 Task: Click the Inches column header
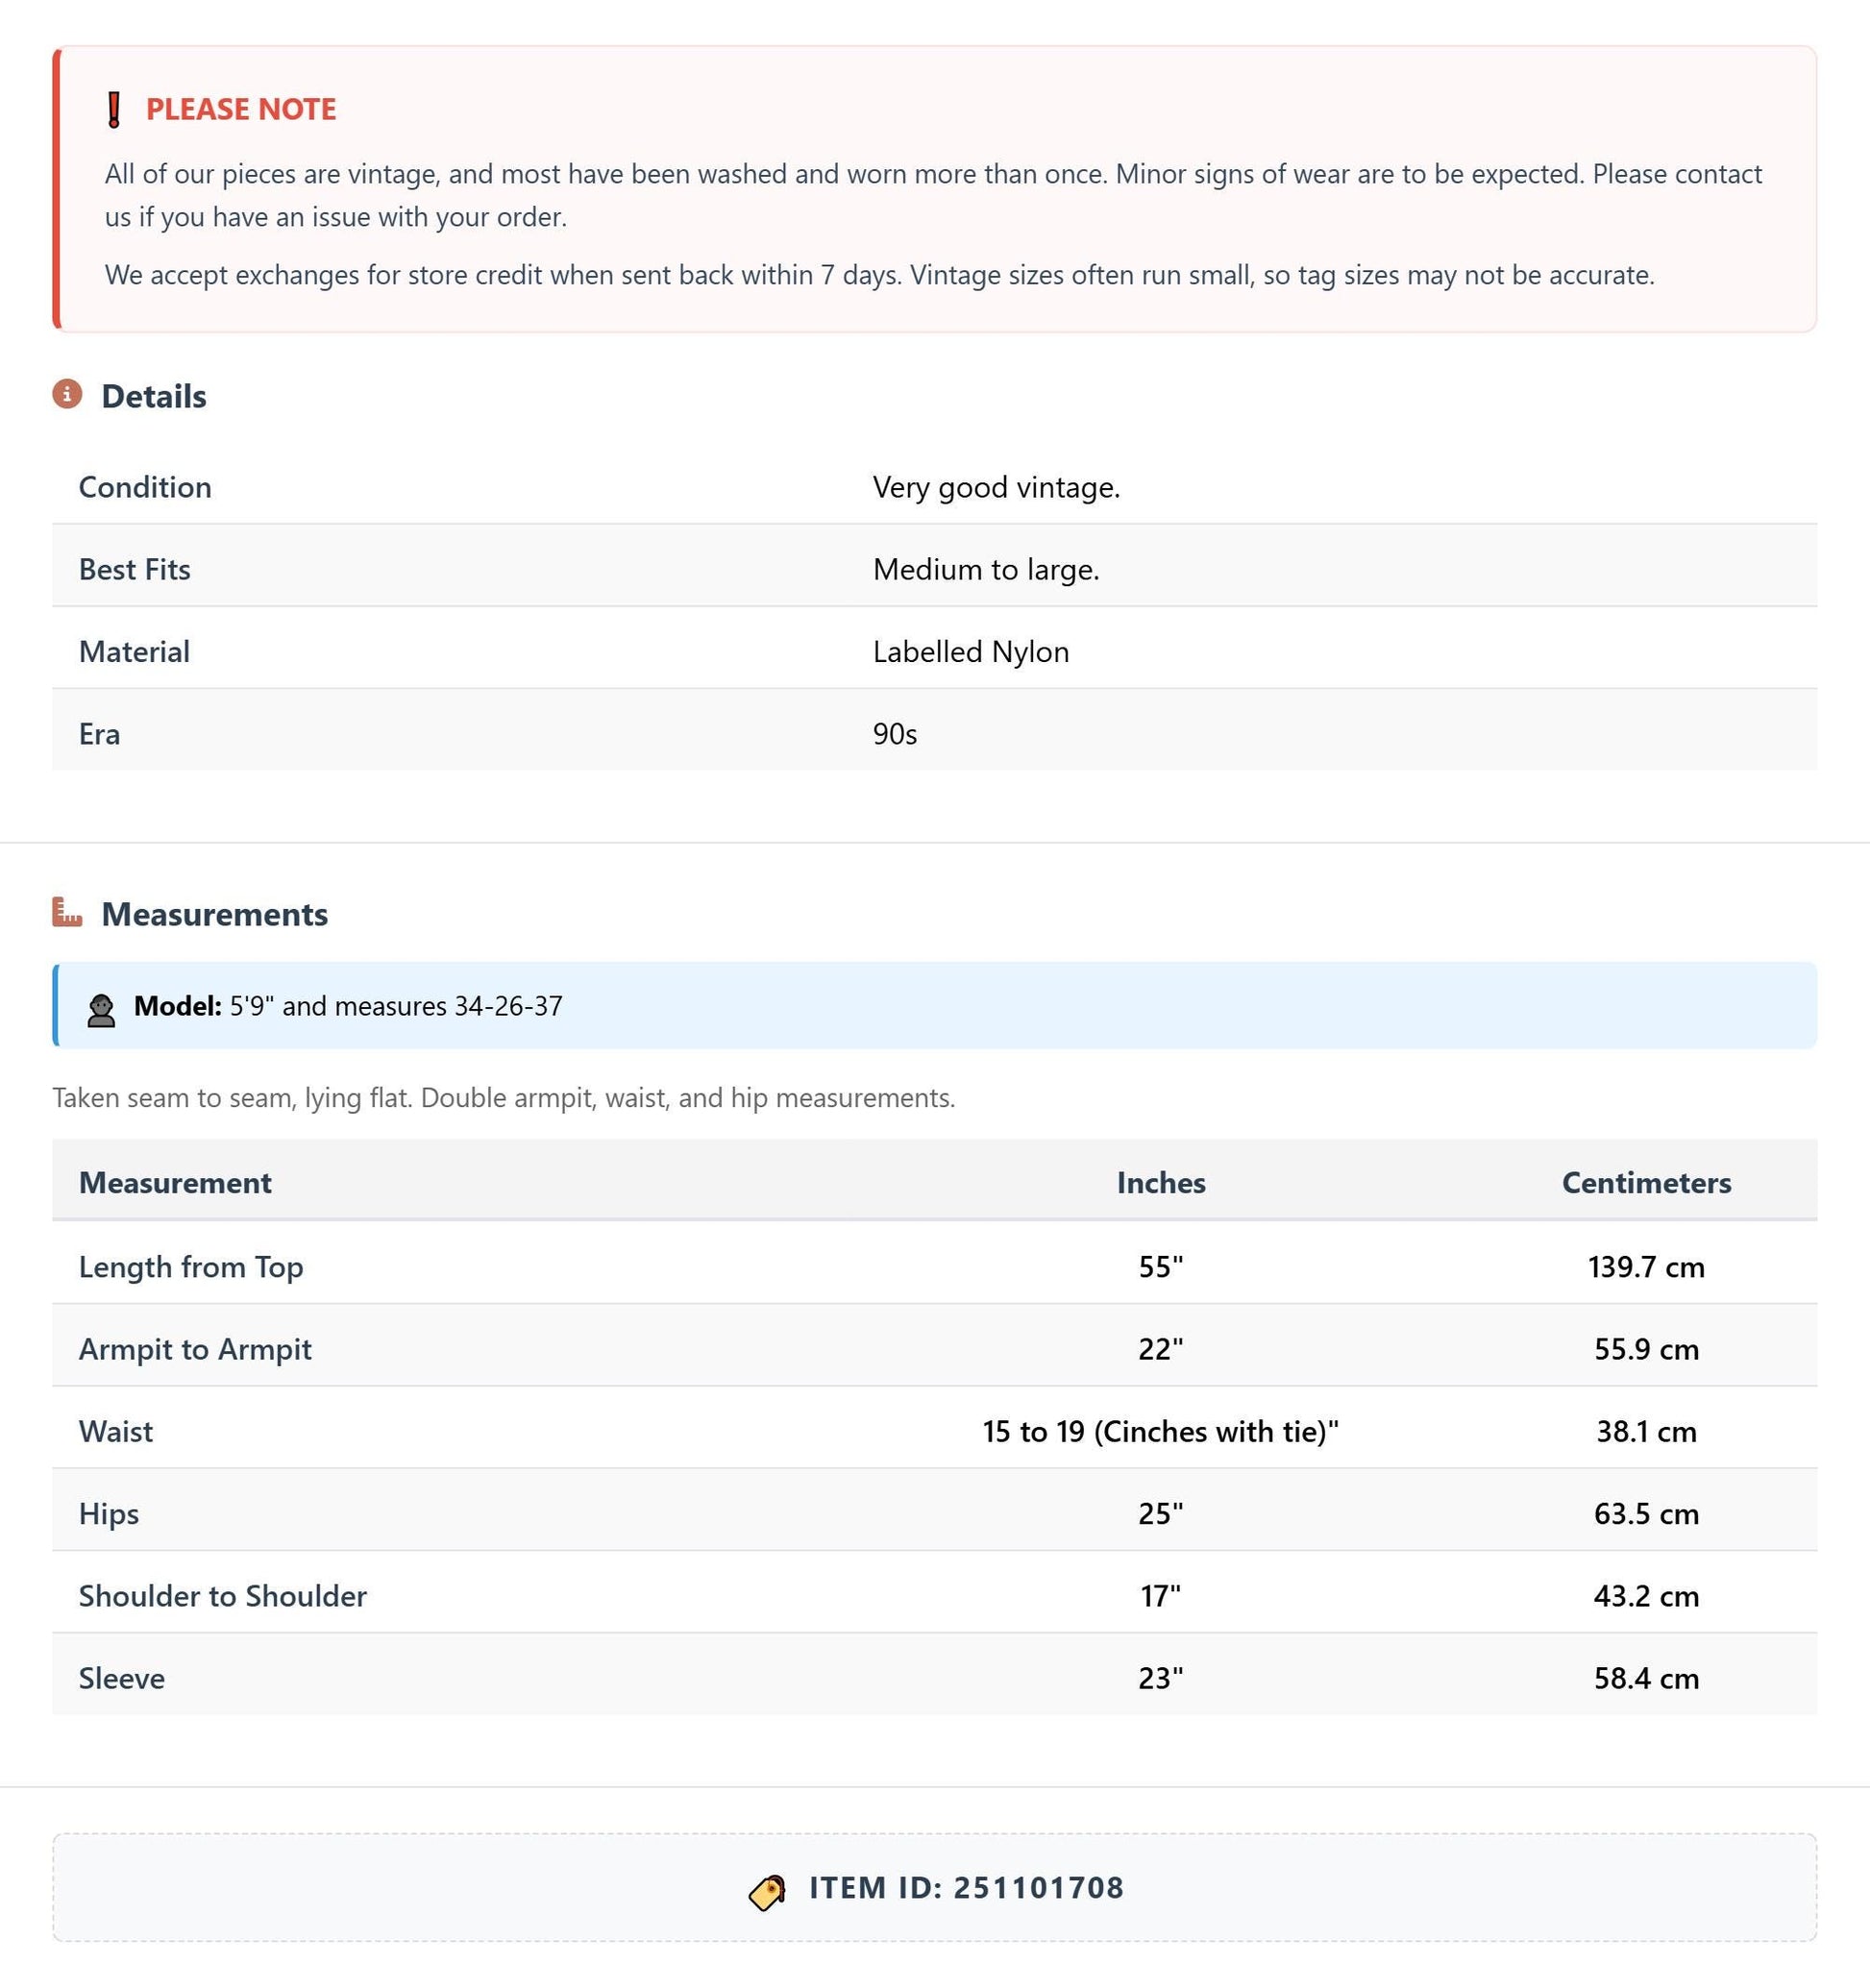[x=1161, y=1183]
